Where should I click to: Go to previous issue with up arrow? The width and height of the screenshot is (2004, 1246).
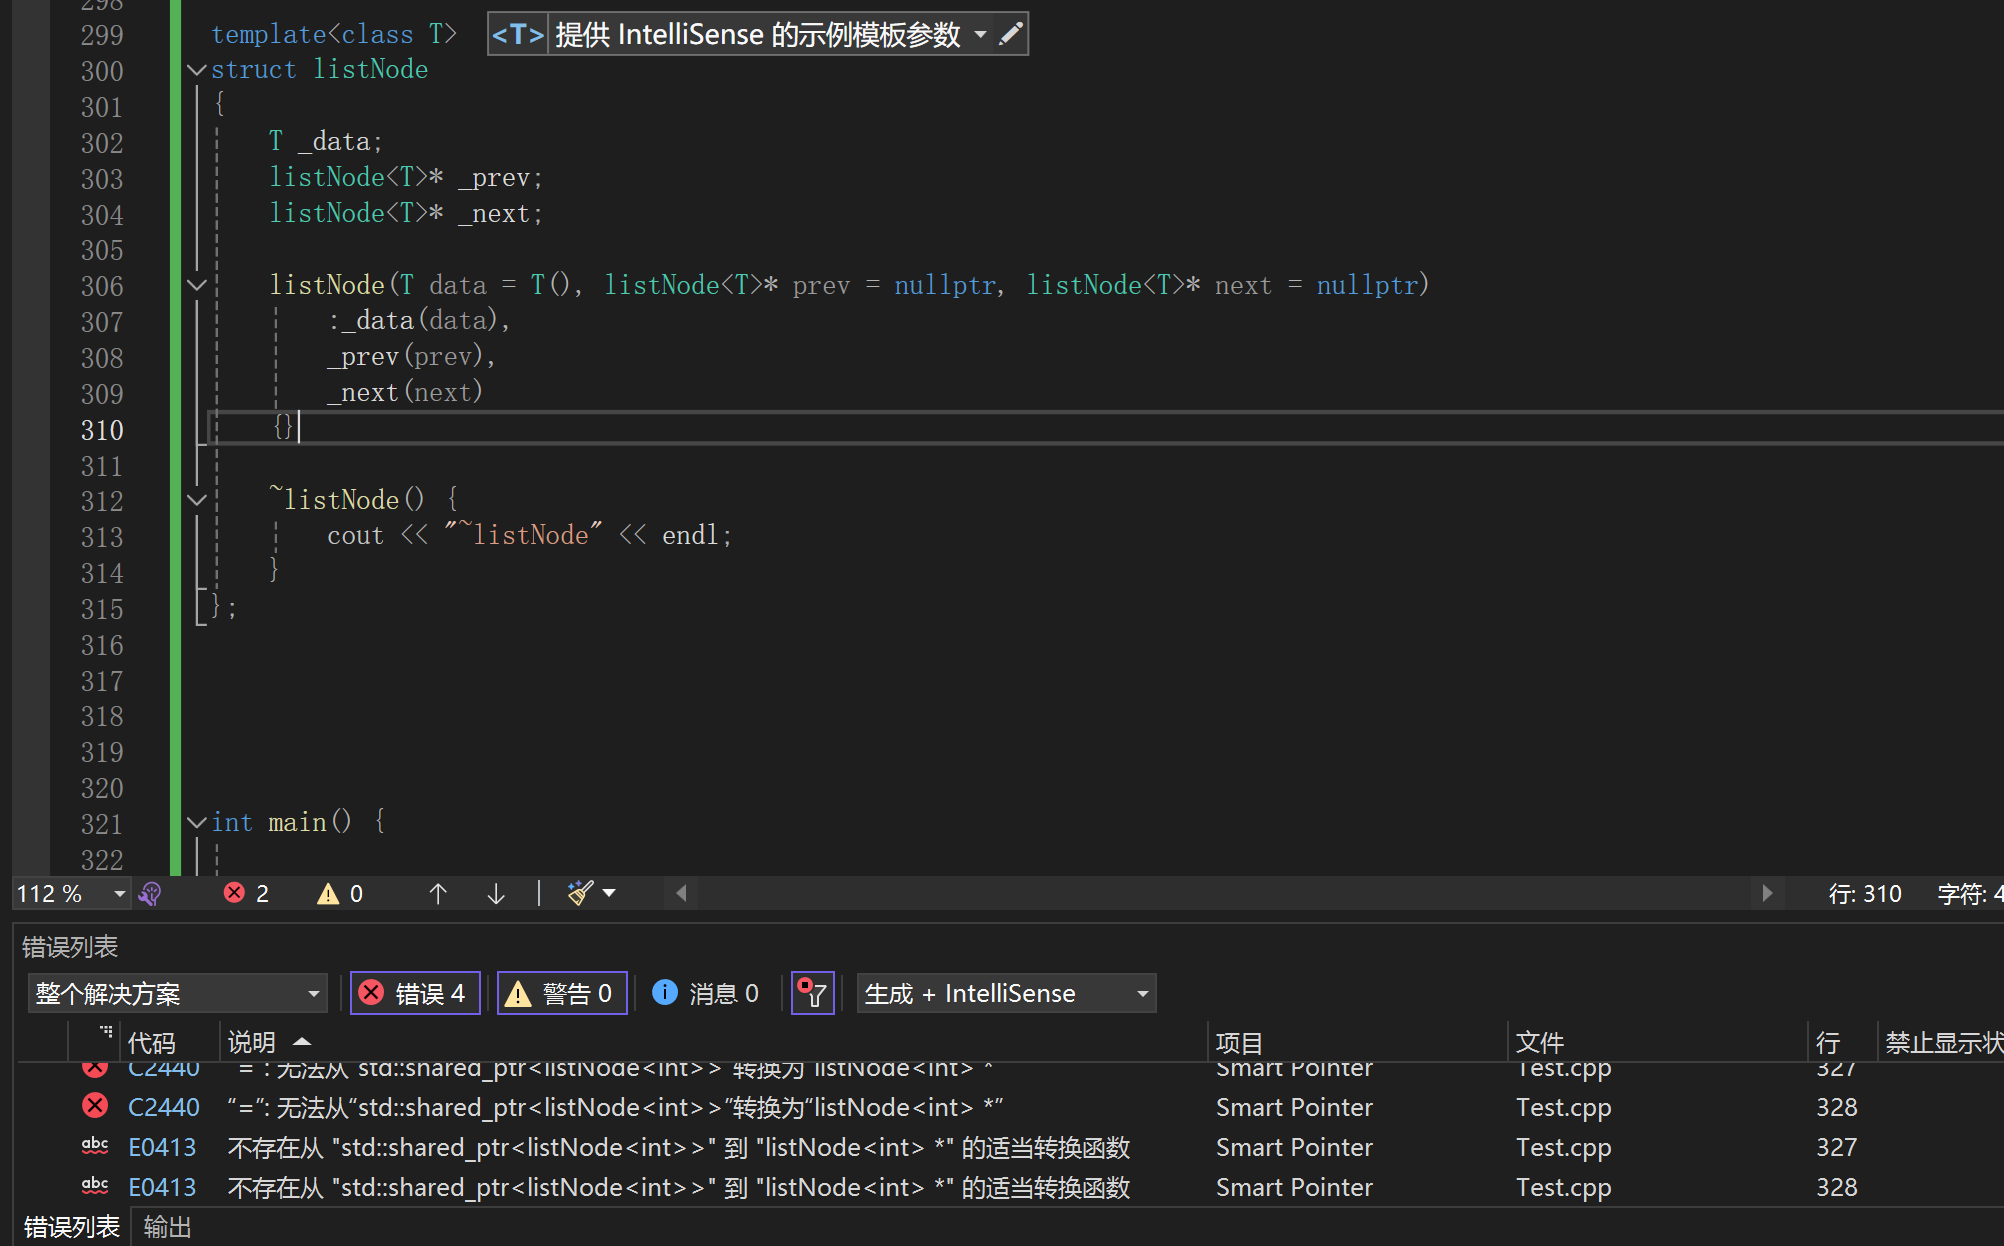click(438, 893)
